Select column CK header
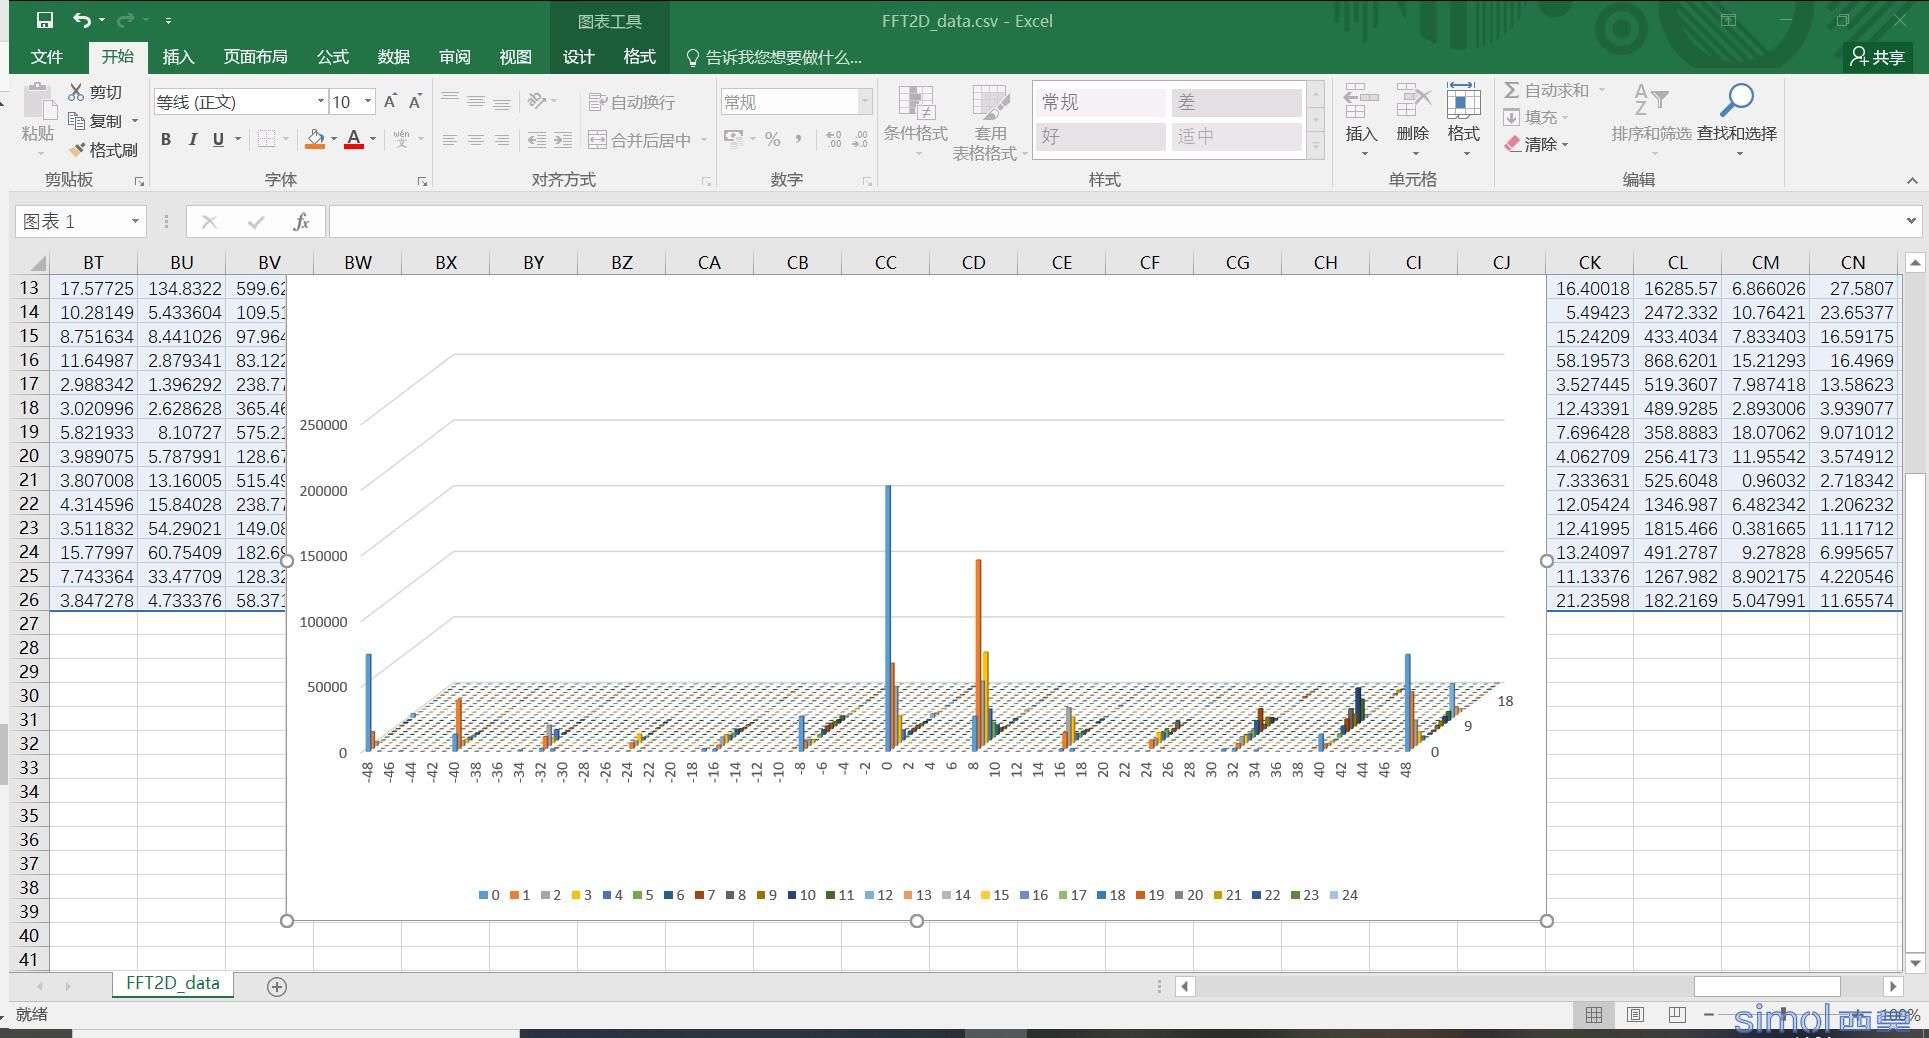Image resolution: width=1929 pixels, height=1038 pixels. click(x=1590, y=263)
